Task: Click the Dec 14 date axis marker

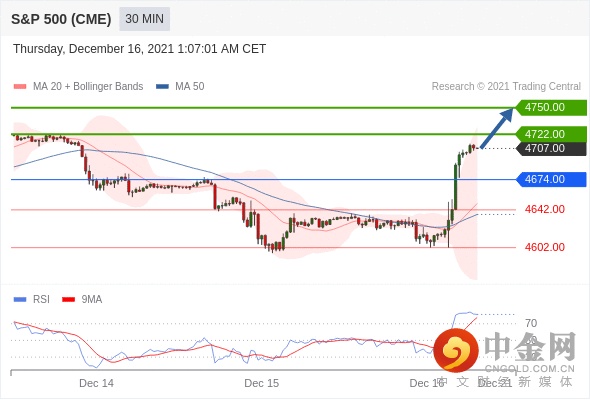Action: tap(96, 383)
